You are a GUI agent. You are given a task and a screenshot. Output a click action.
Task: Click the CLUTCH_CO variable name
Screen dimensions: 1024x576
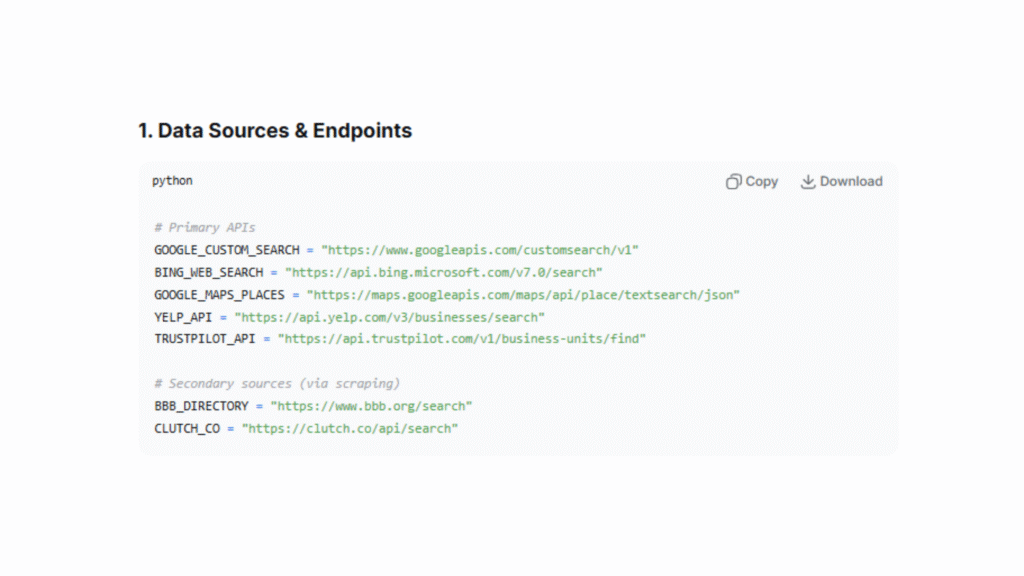point(186,428)
